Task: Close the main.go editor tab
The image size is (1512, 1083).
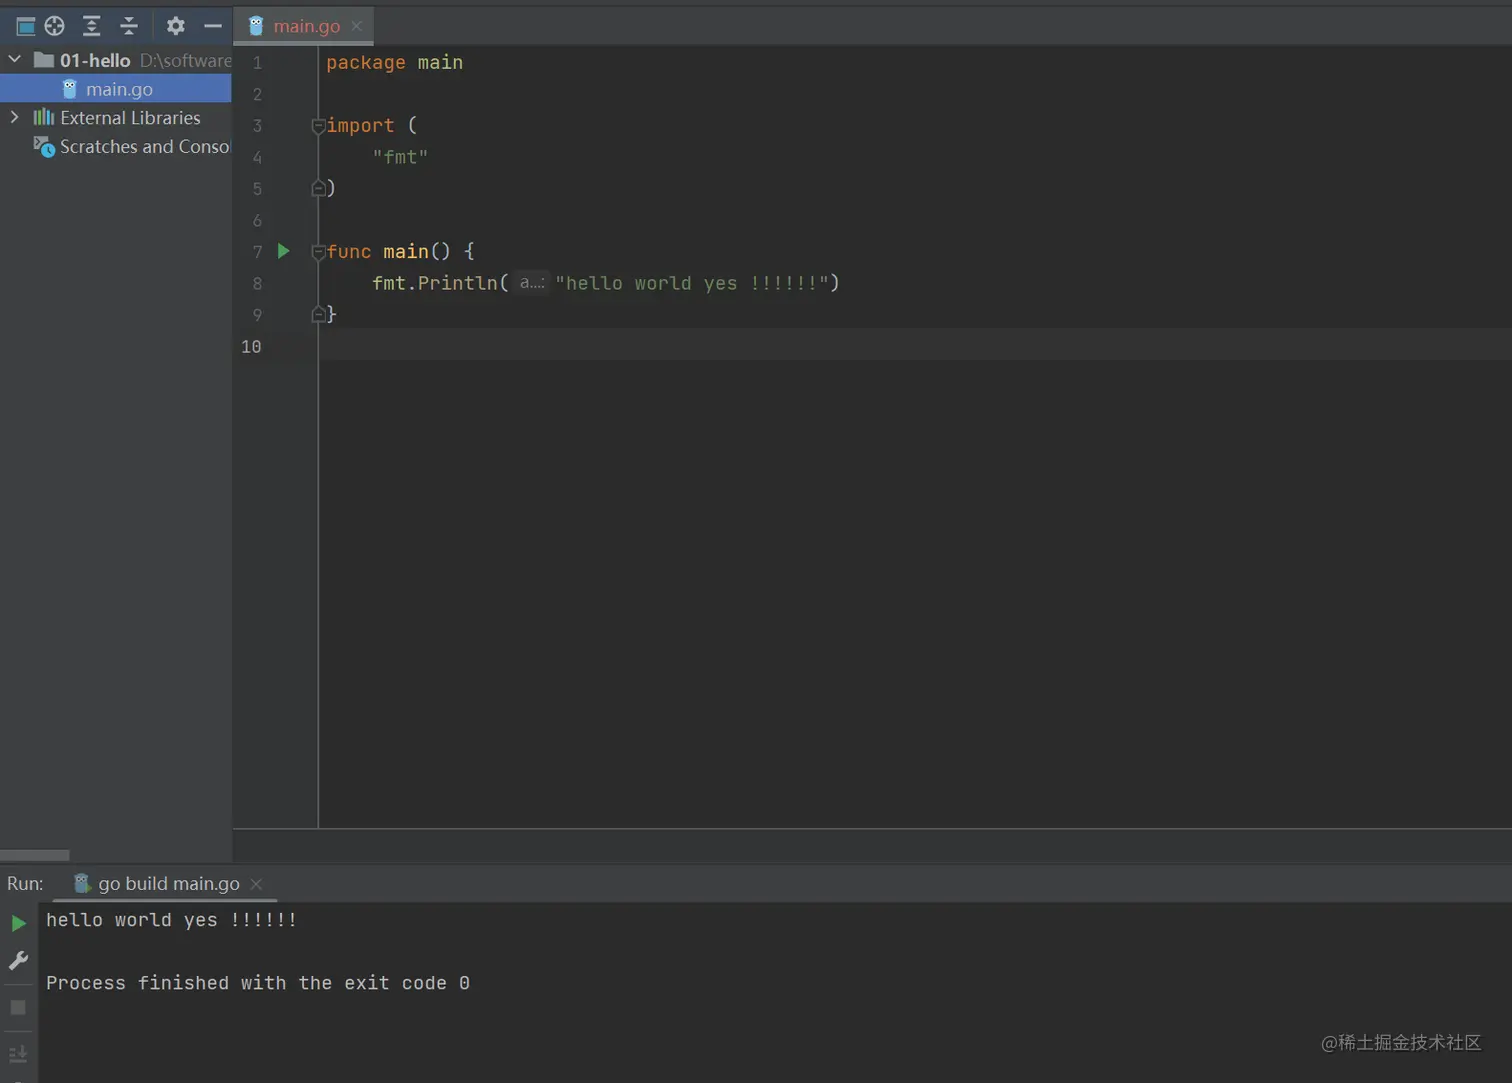Action: (357, 26)
